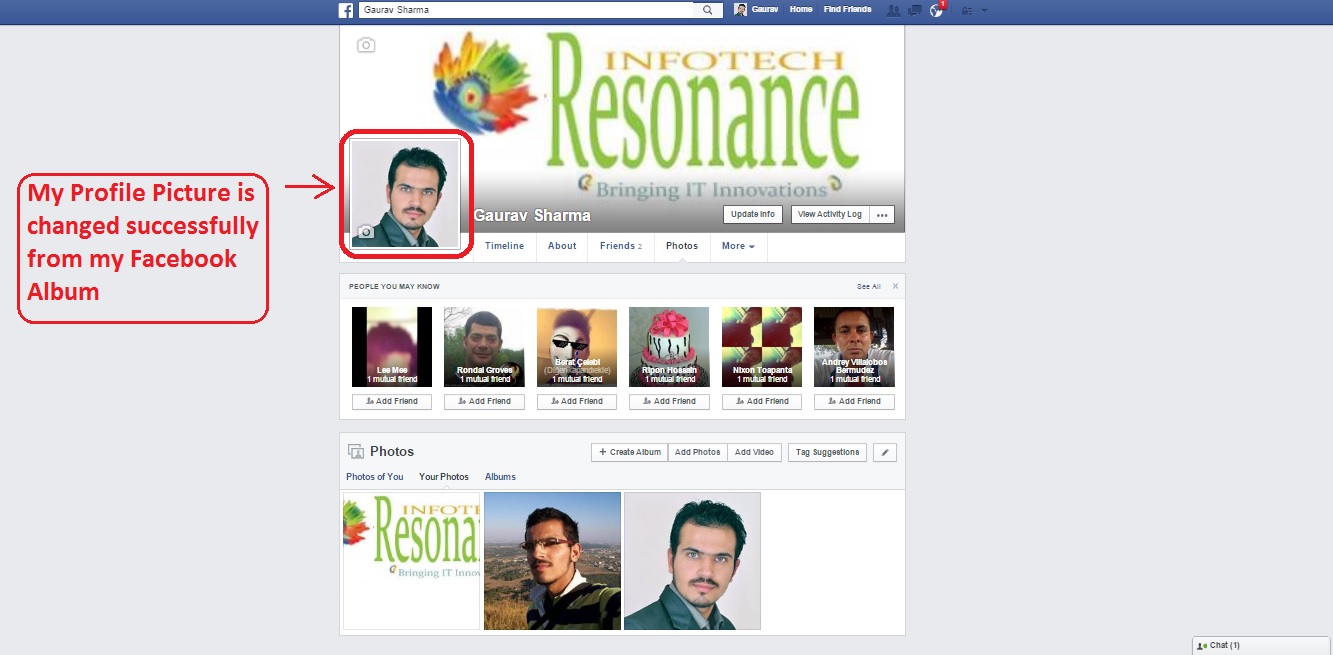Image resolution: width=1333 pixels, height=655 pixels.
Task: Select the Photos tab
Action: (x=682, y=246)
